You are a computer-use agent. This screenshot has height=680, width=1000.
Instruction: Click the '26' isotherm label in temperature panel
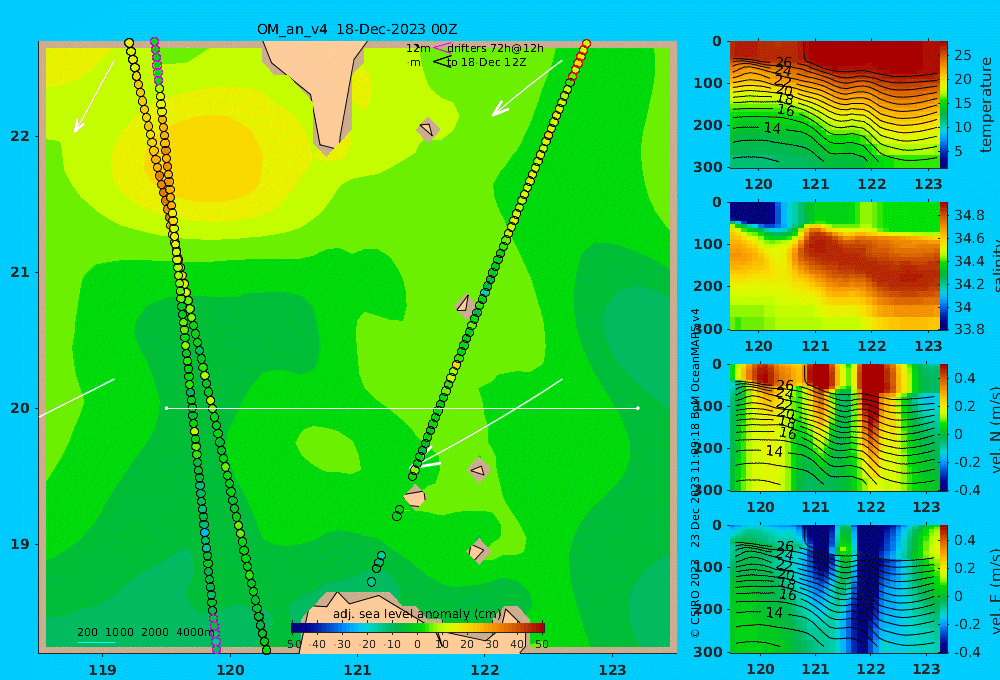pos(783,63)
